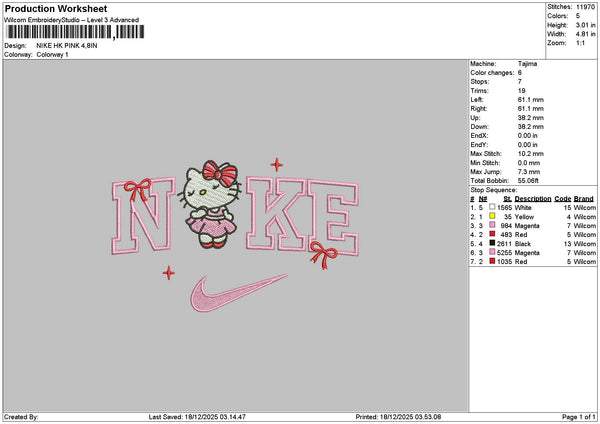Select the design name 'NIKE HK PINK 4,8IN'

67,46
